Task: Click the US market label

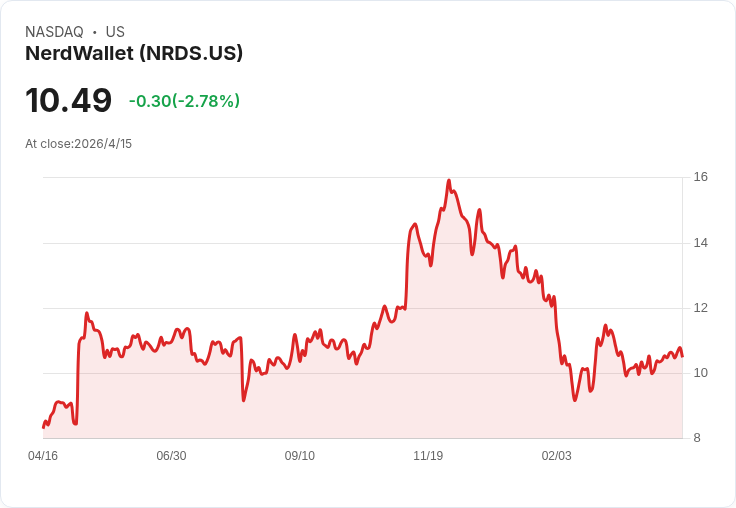Action: tap(115, 31)
